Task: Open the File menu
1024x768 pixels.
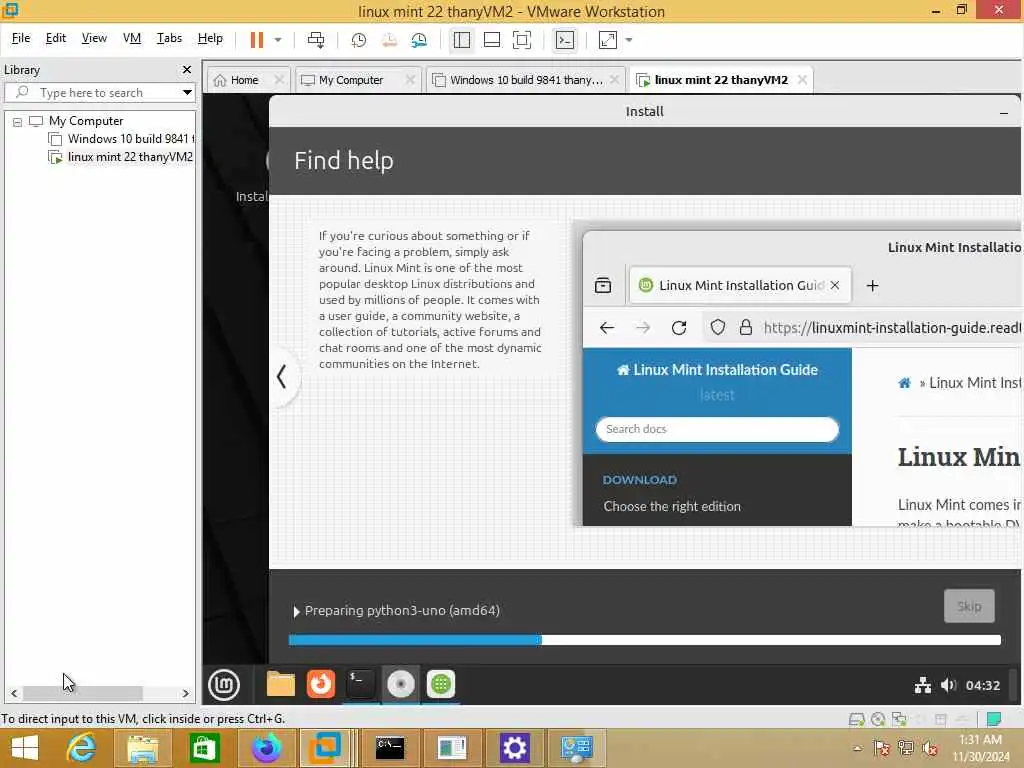Action: click(x=21, y=38)
